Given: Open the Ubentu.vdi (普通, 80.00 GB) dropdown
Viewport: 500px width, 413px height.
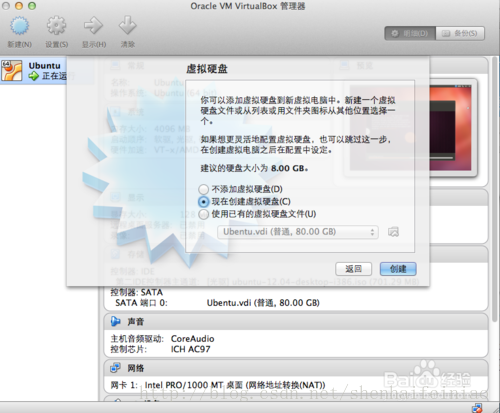Looking at the screenshot, I should [x=298, y=232].
